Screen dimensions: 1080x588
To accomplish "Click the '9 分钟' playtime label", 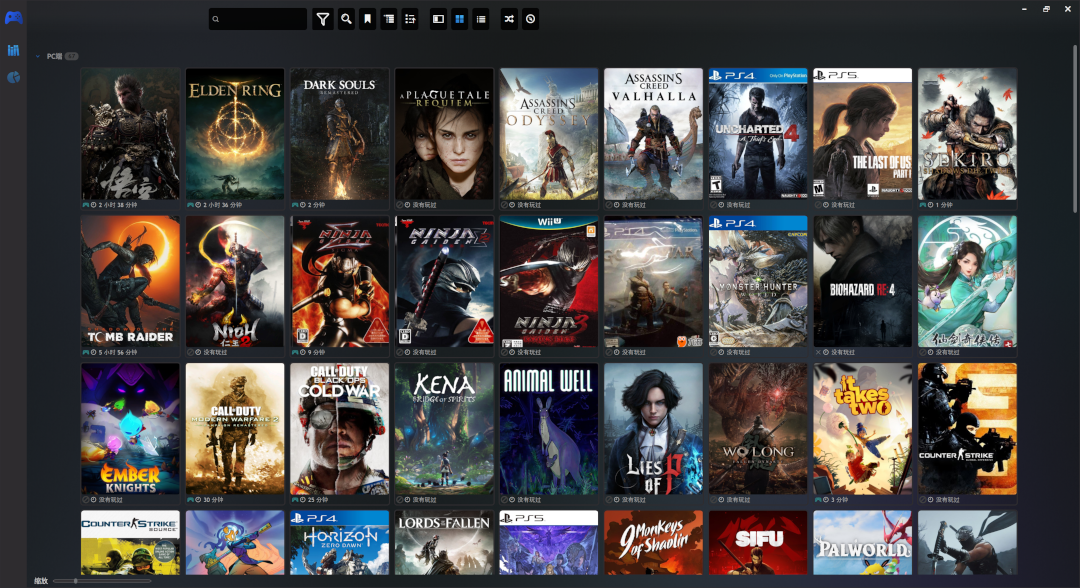I will [316, 353].
